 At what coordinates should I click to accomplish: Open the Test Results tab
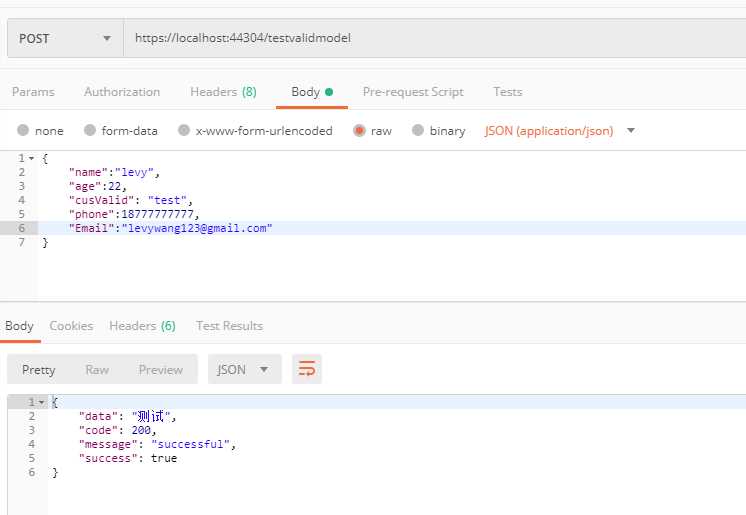click(229, 326)
